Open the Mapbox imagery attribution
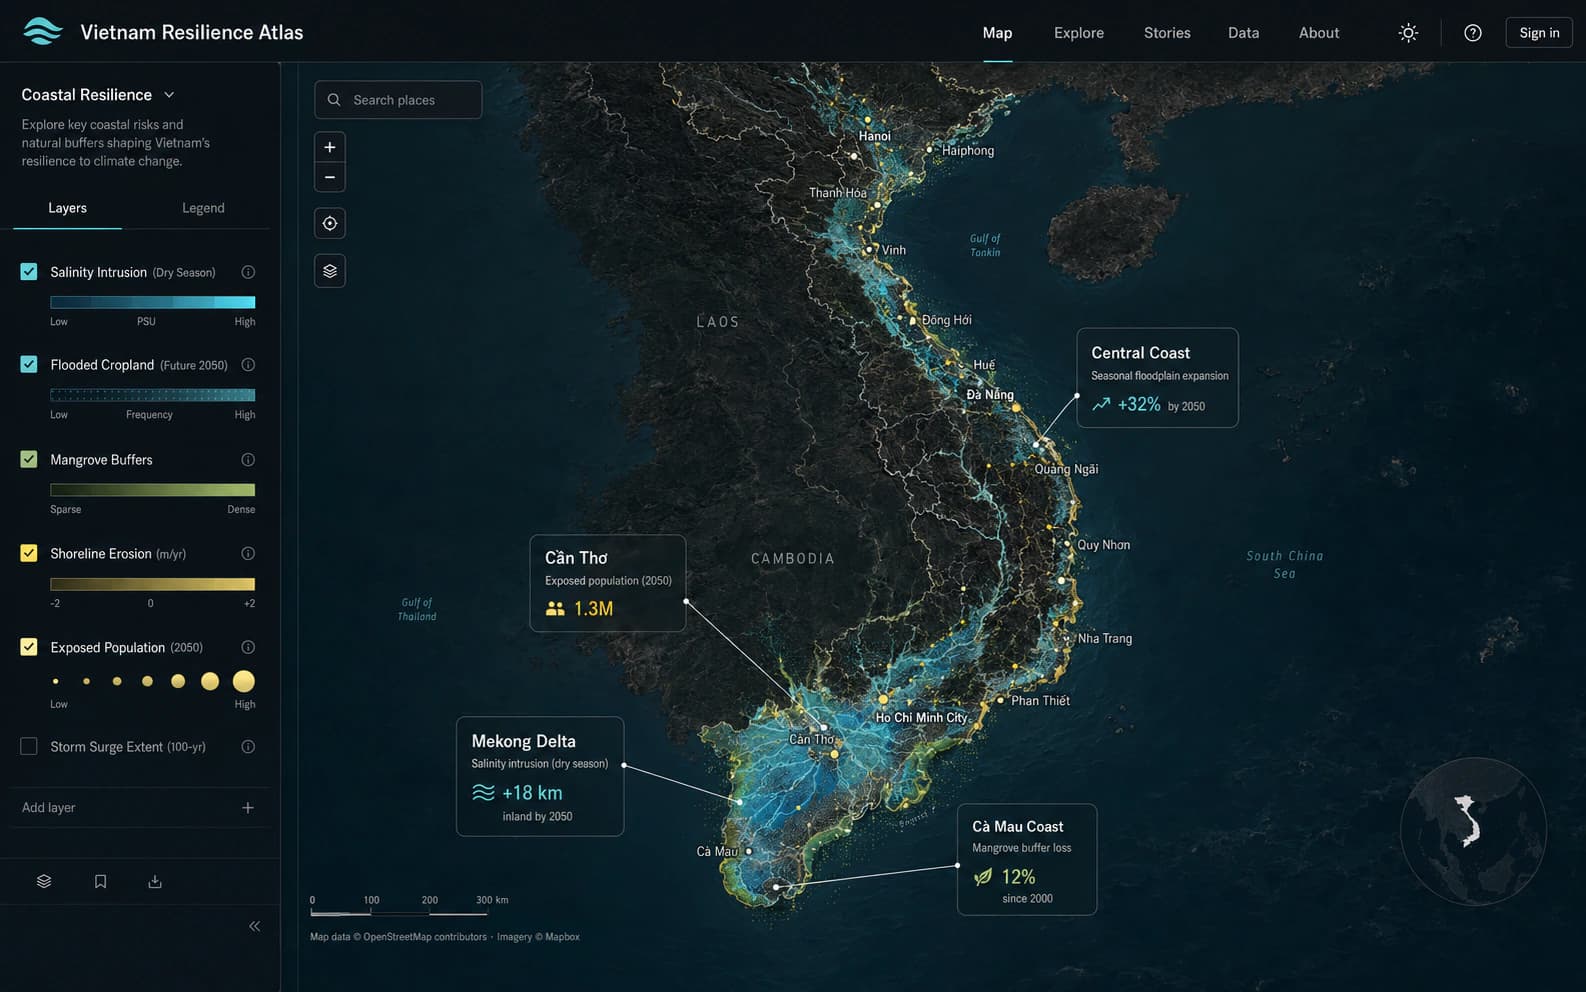Image resolution: width=1586 pixels, height=992 pixels. tap(562, 937)
